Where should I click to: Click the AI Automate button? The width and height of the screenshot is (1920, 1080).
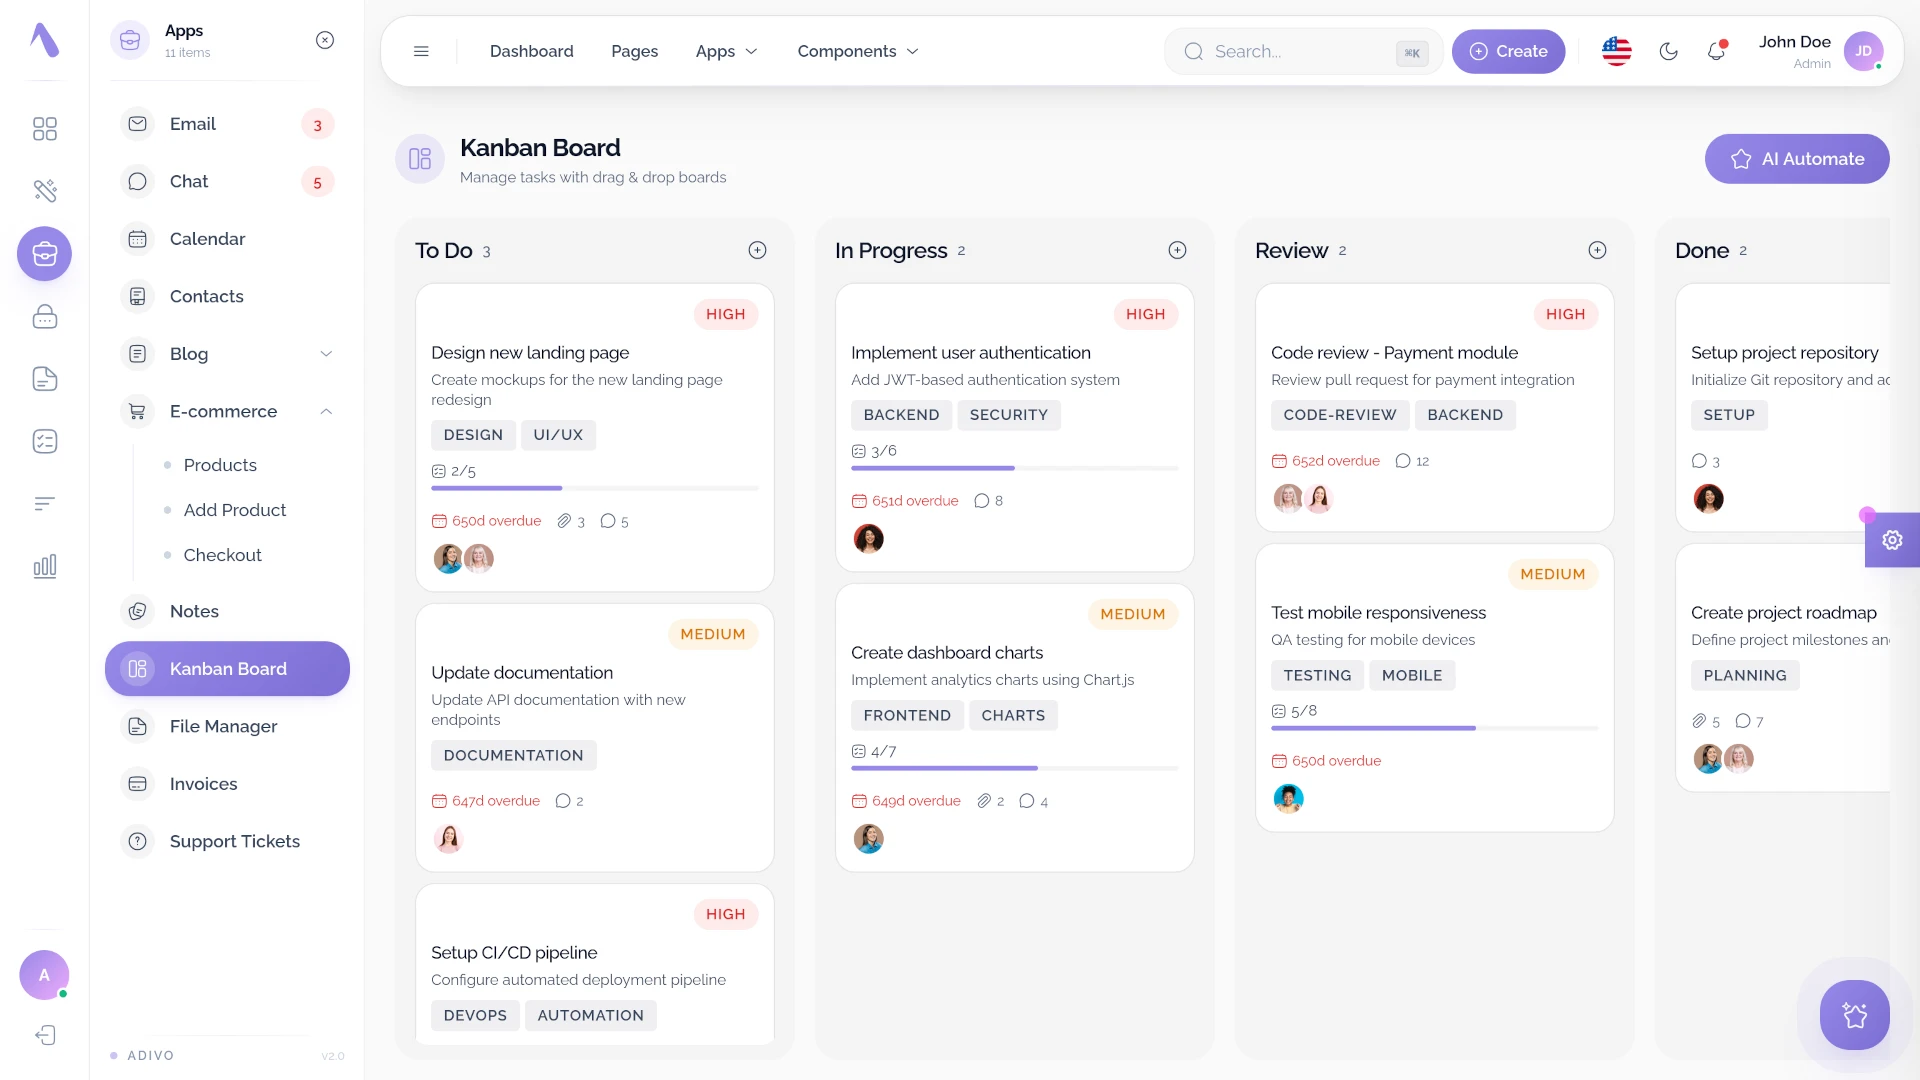[1797, 159]
